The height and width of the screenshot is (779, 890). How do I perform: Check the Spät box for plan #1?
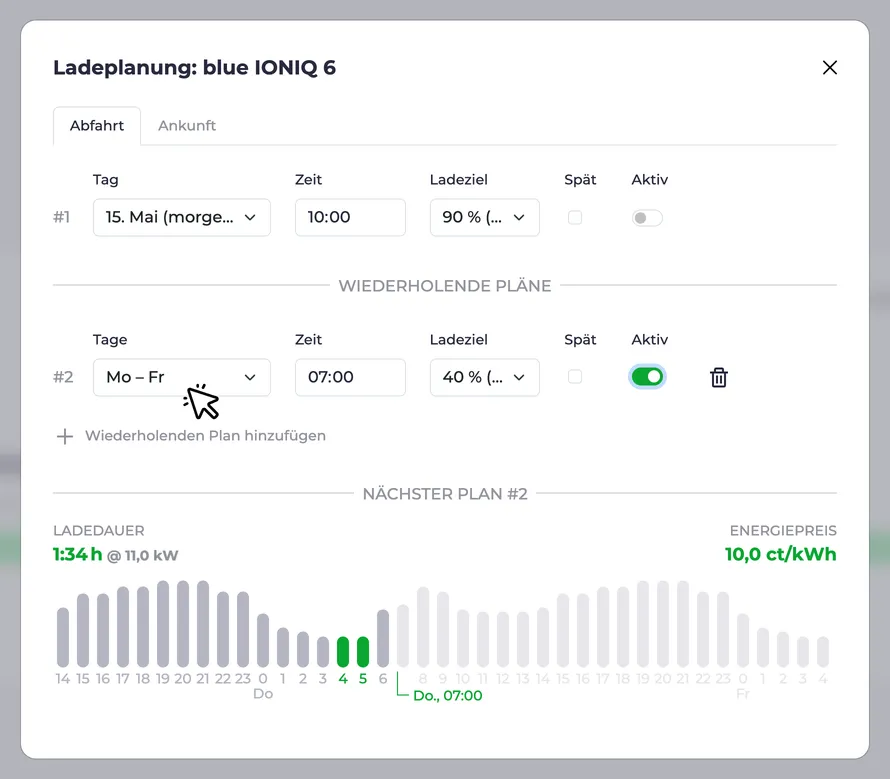(x=575, y=217)
